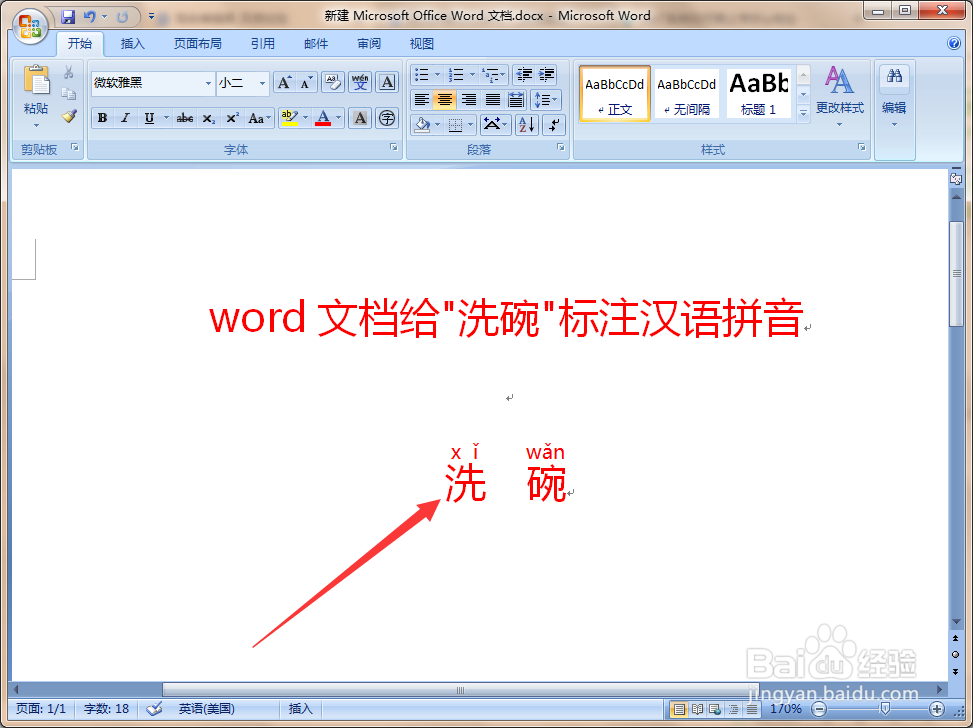Toggle paragraph marks visibility
The image size is (973, 728).
553,125
